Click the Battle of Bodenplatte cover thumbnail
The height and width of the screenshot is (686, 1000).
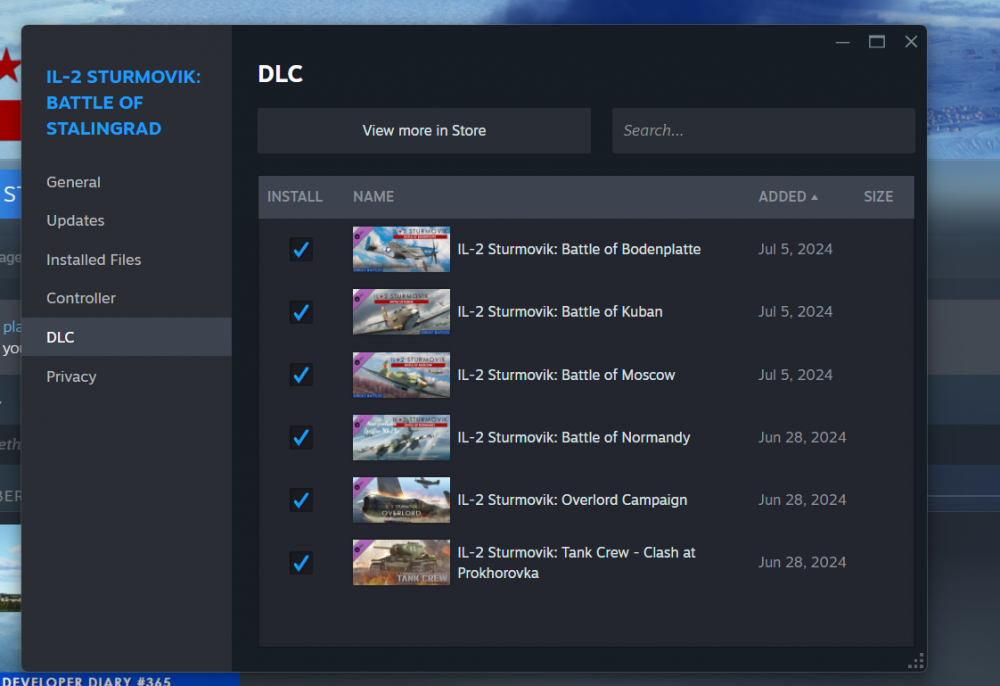click(x=401, y=249)
